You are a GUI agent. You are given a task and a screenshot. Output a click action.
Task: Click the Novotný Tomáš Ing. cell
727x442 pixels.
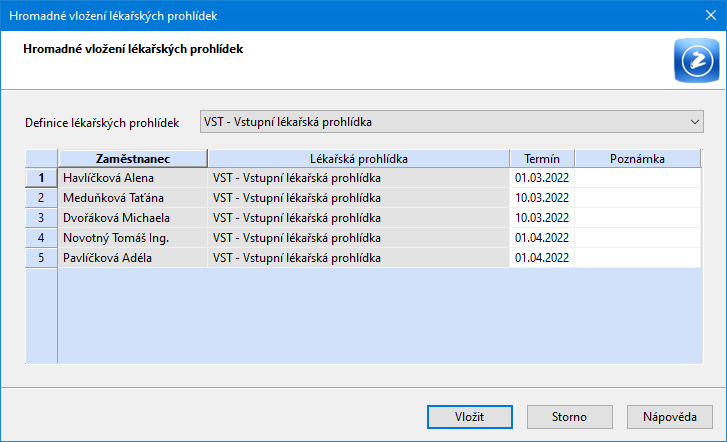click(x=133, y=237)
